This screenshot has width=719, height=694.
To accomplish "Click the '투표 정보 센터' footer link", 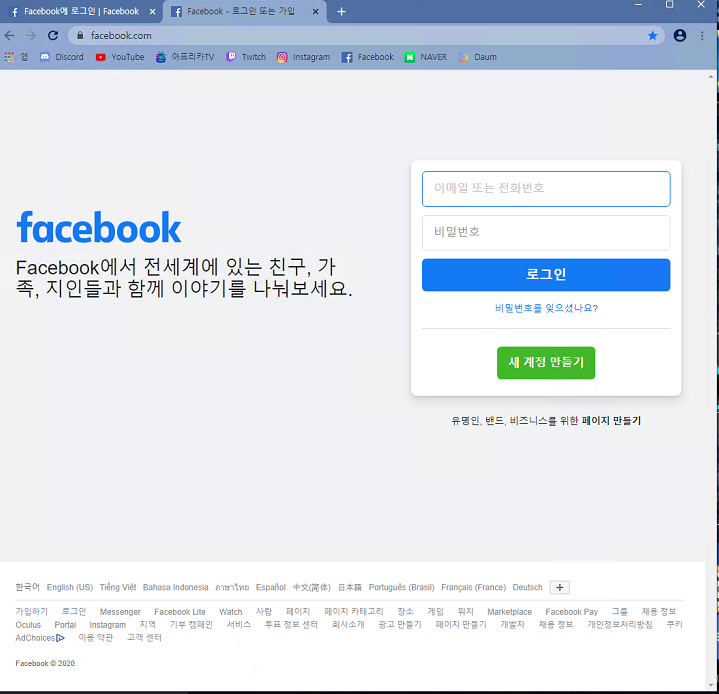I will point(291,625).
